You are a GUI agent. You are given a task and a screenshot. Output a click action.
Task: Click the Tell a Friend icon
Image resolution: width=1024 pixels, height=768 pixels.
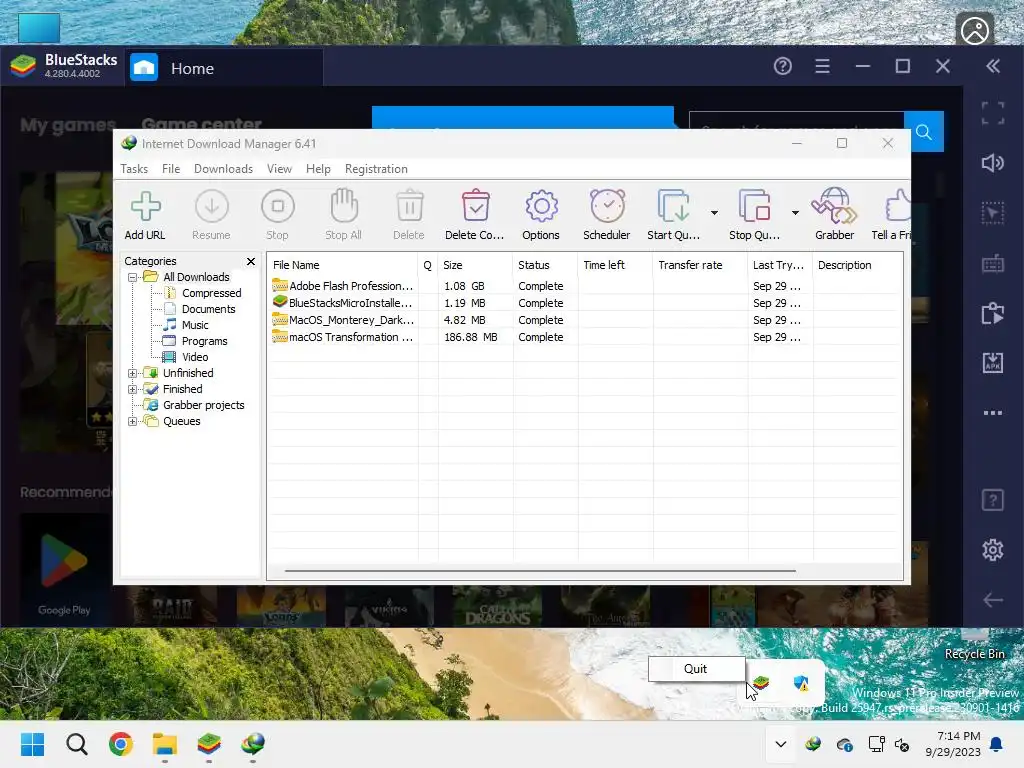(898, 206)
